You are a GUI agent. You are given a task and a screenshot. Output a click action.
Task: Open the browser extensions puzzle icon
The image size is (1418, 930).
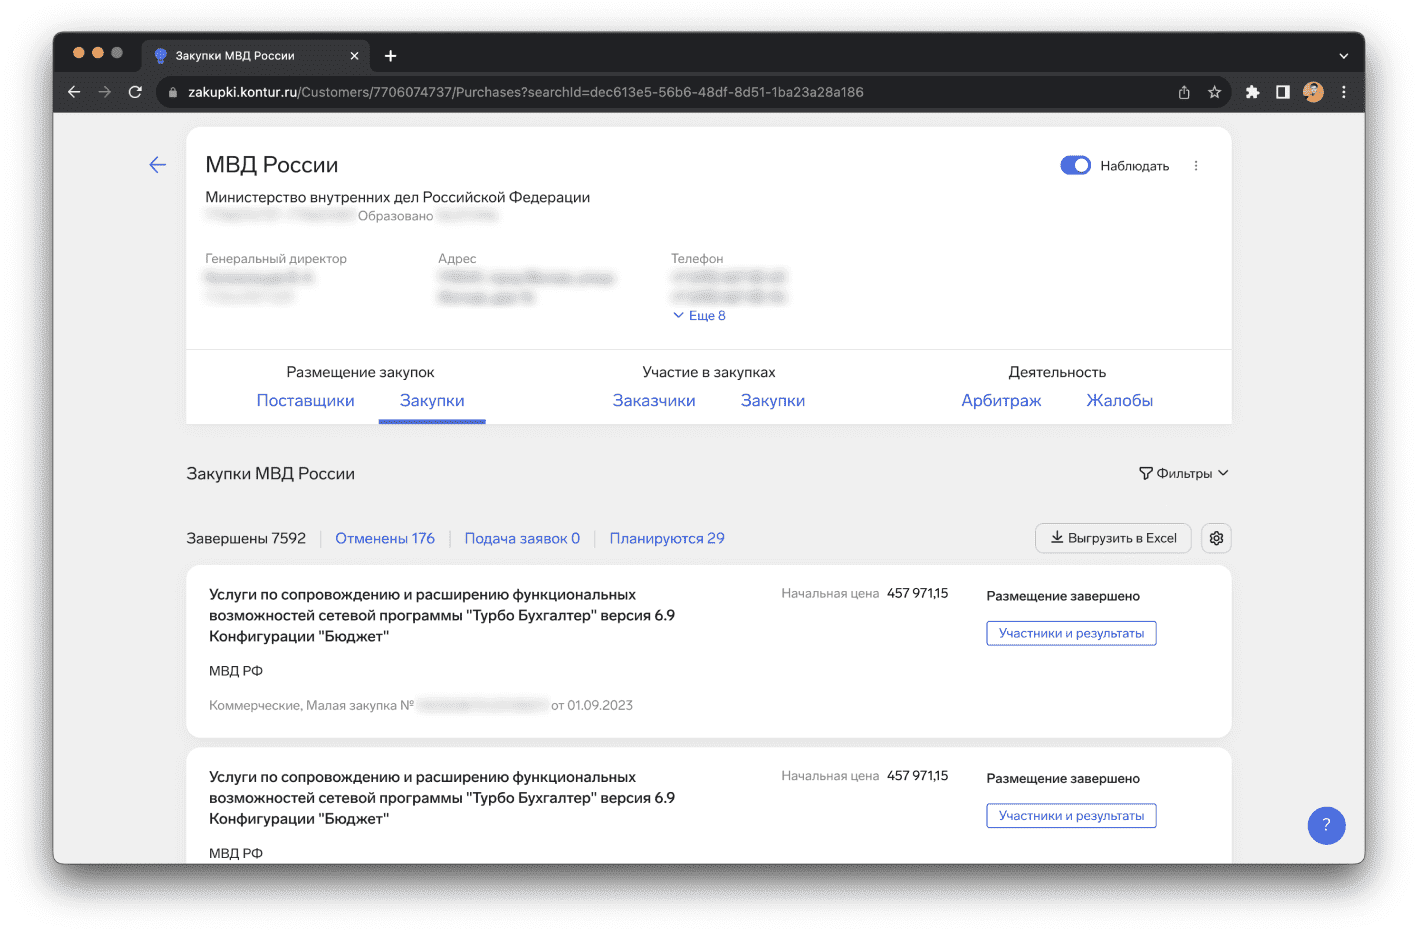(x=1252, y=92)
